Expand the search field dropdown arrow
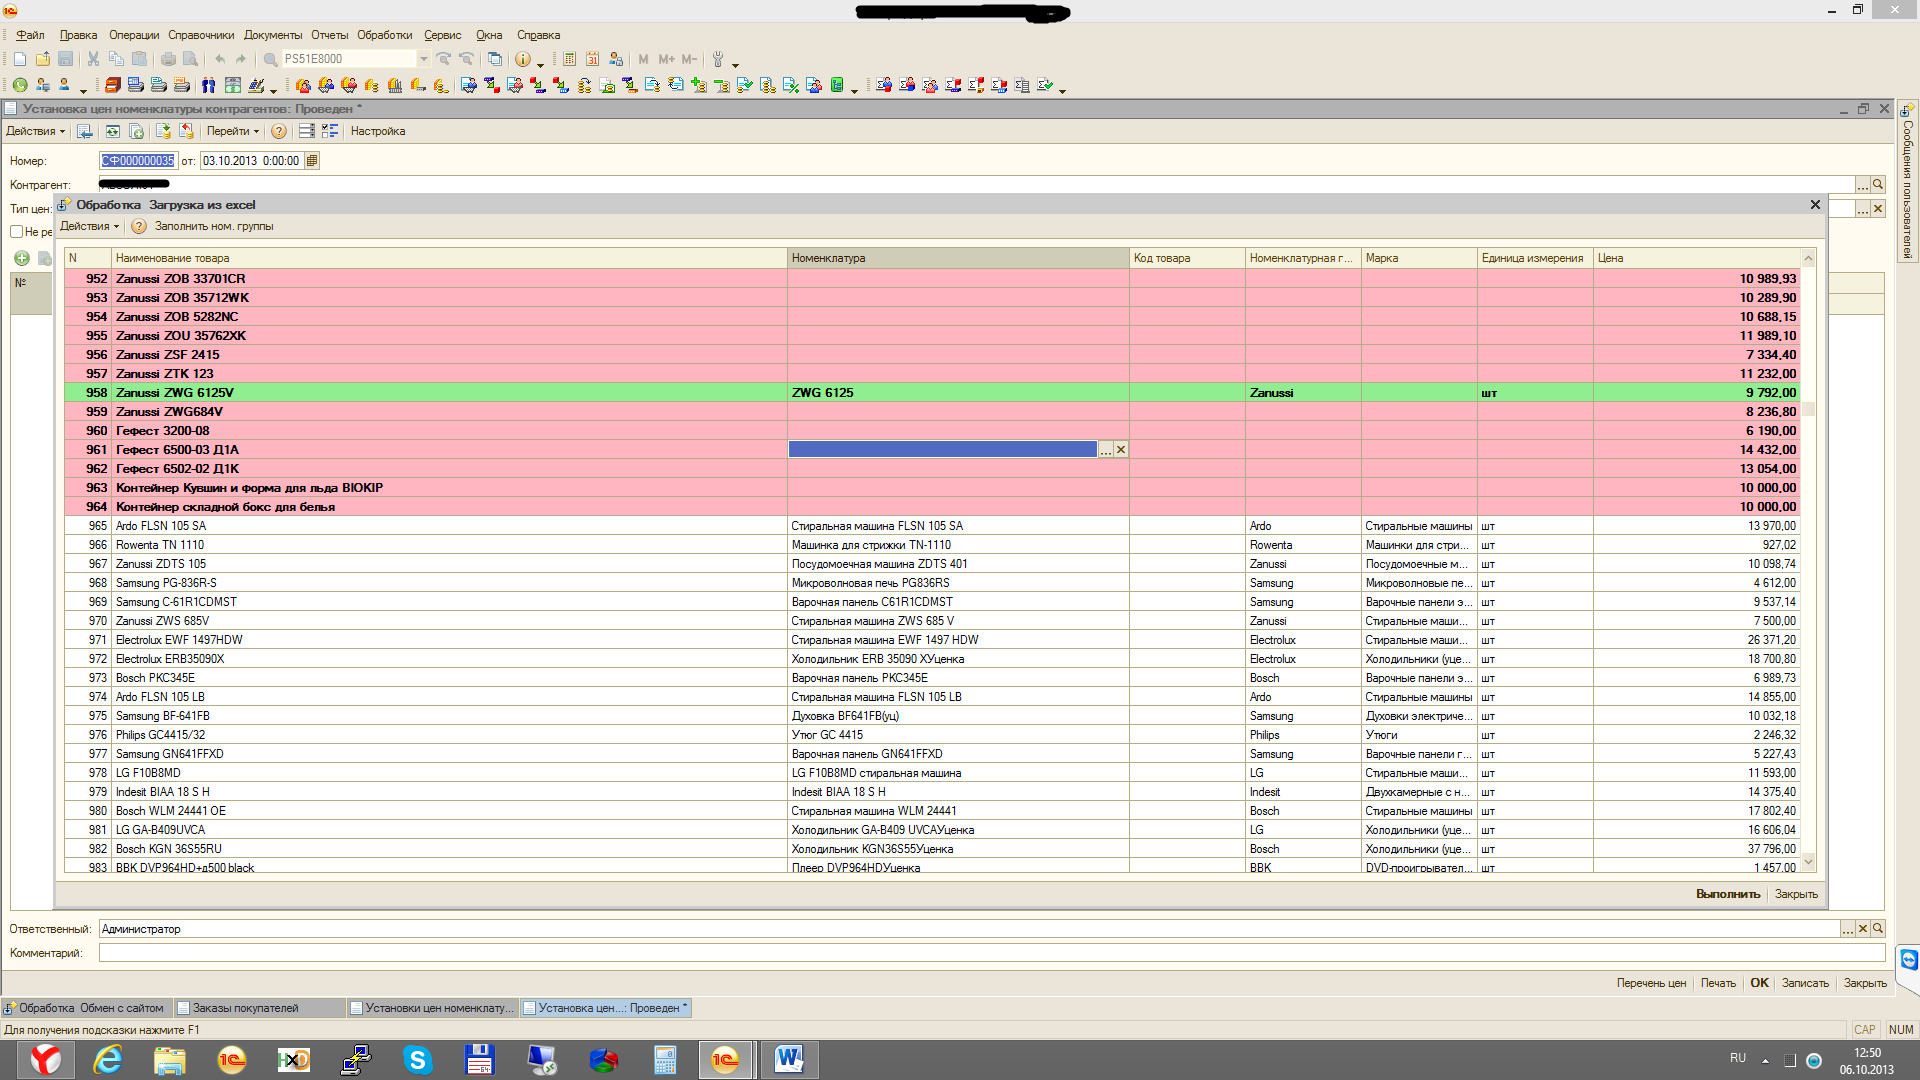Viewport: 1920px width, 1080px height. [x=424, y=59]
